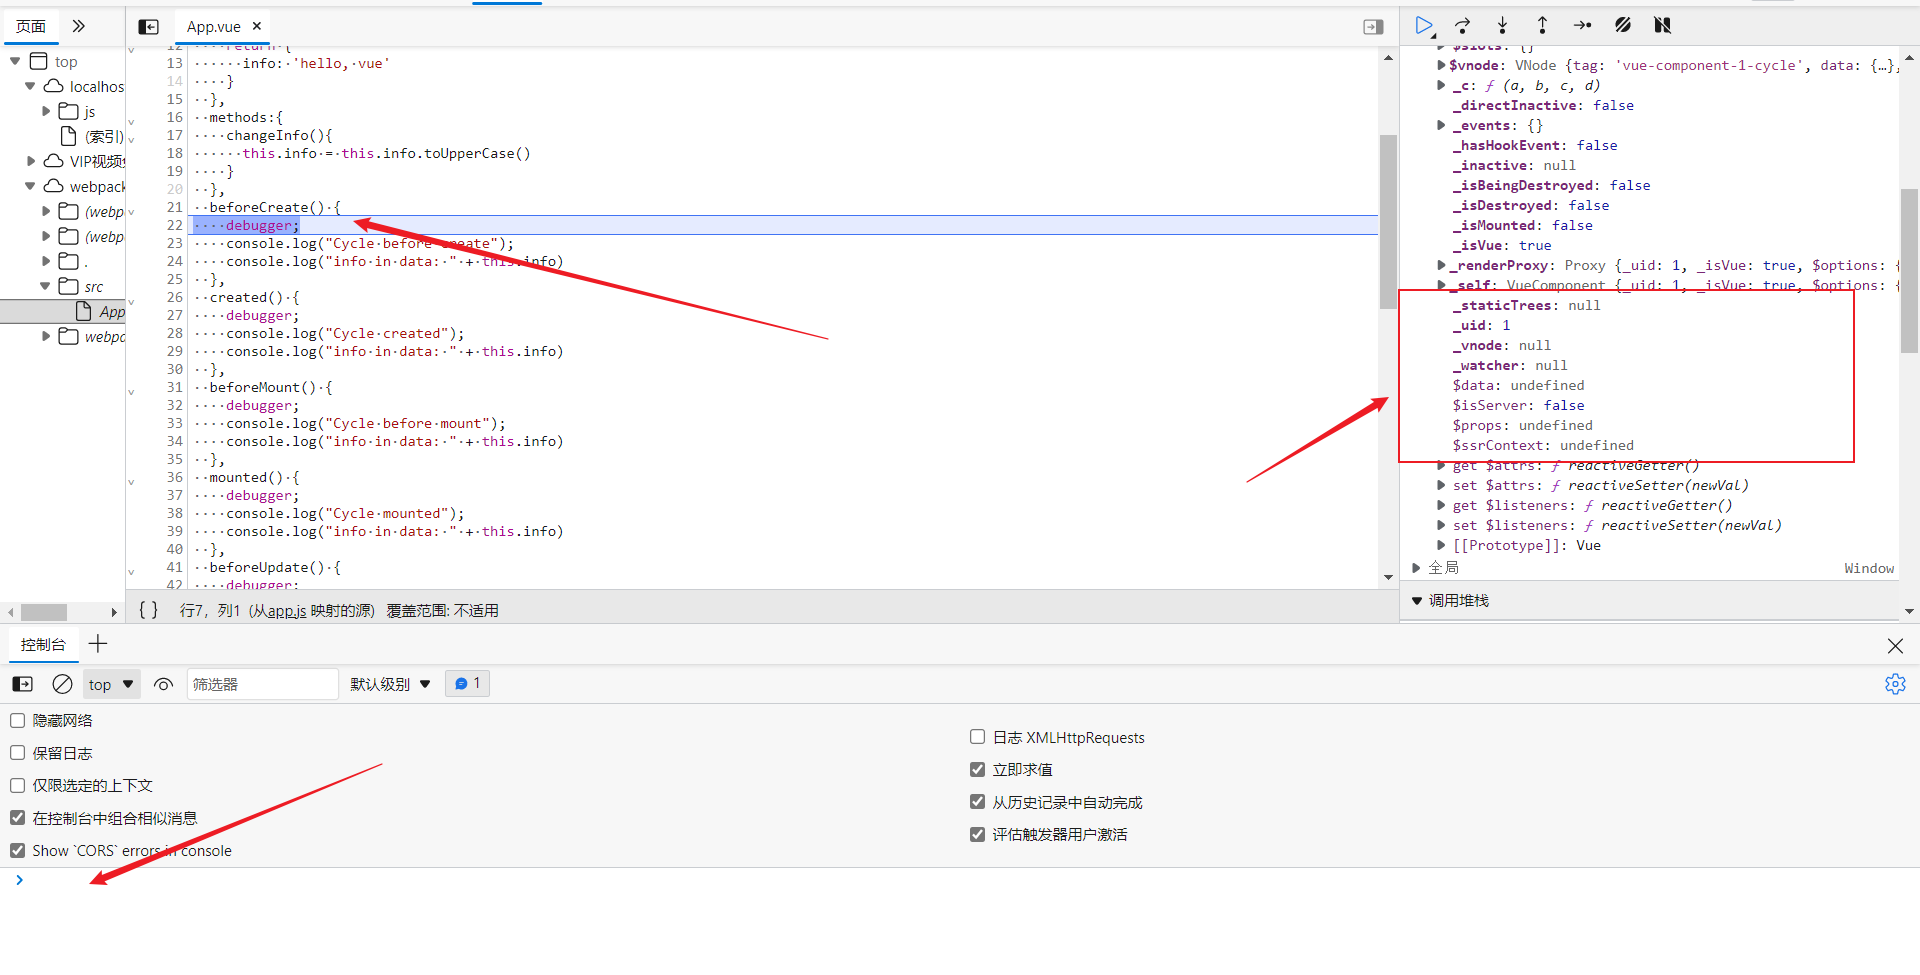1920x975 pixels.
Task: Collapse the 调用堆栈 section
Action: [x=1417, y=601]
